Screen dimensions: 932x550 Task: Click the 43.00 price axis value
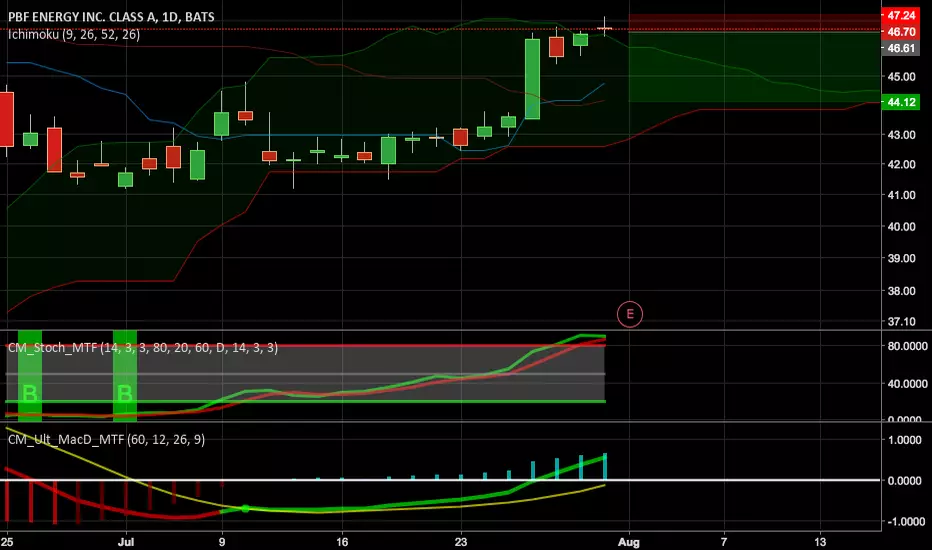pyautogui.click(x=901, y=135)
